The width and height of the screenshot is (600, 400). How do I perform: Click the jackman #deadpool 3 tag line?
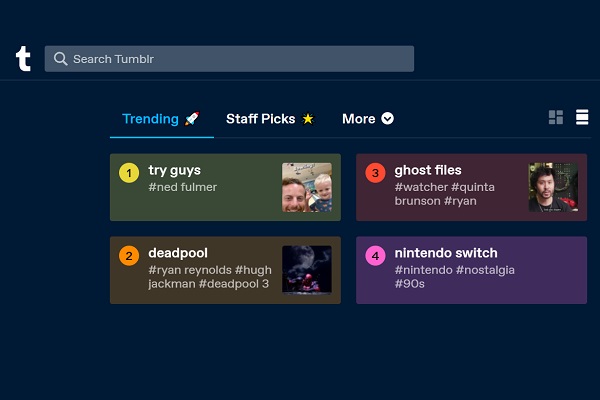pyautogui.click(x=209, y=284)
